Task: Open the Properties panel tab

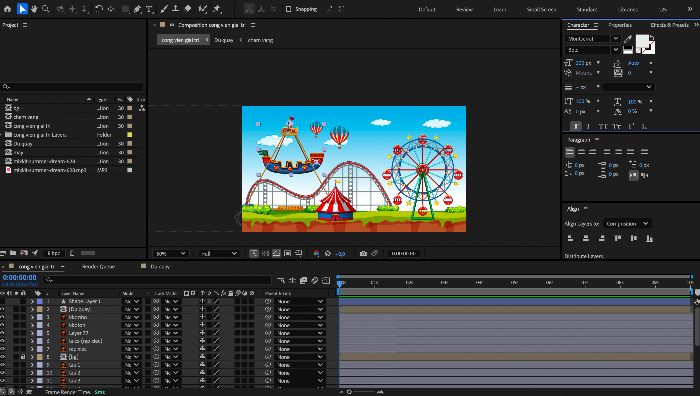Action: point(620,25)
